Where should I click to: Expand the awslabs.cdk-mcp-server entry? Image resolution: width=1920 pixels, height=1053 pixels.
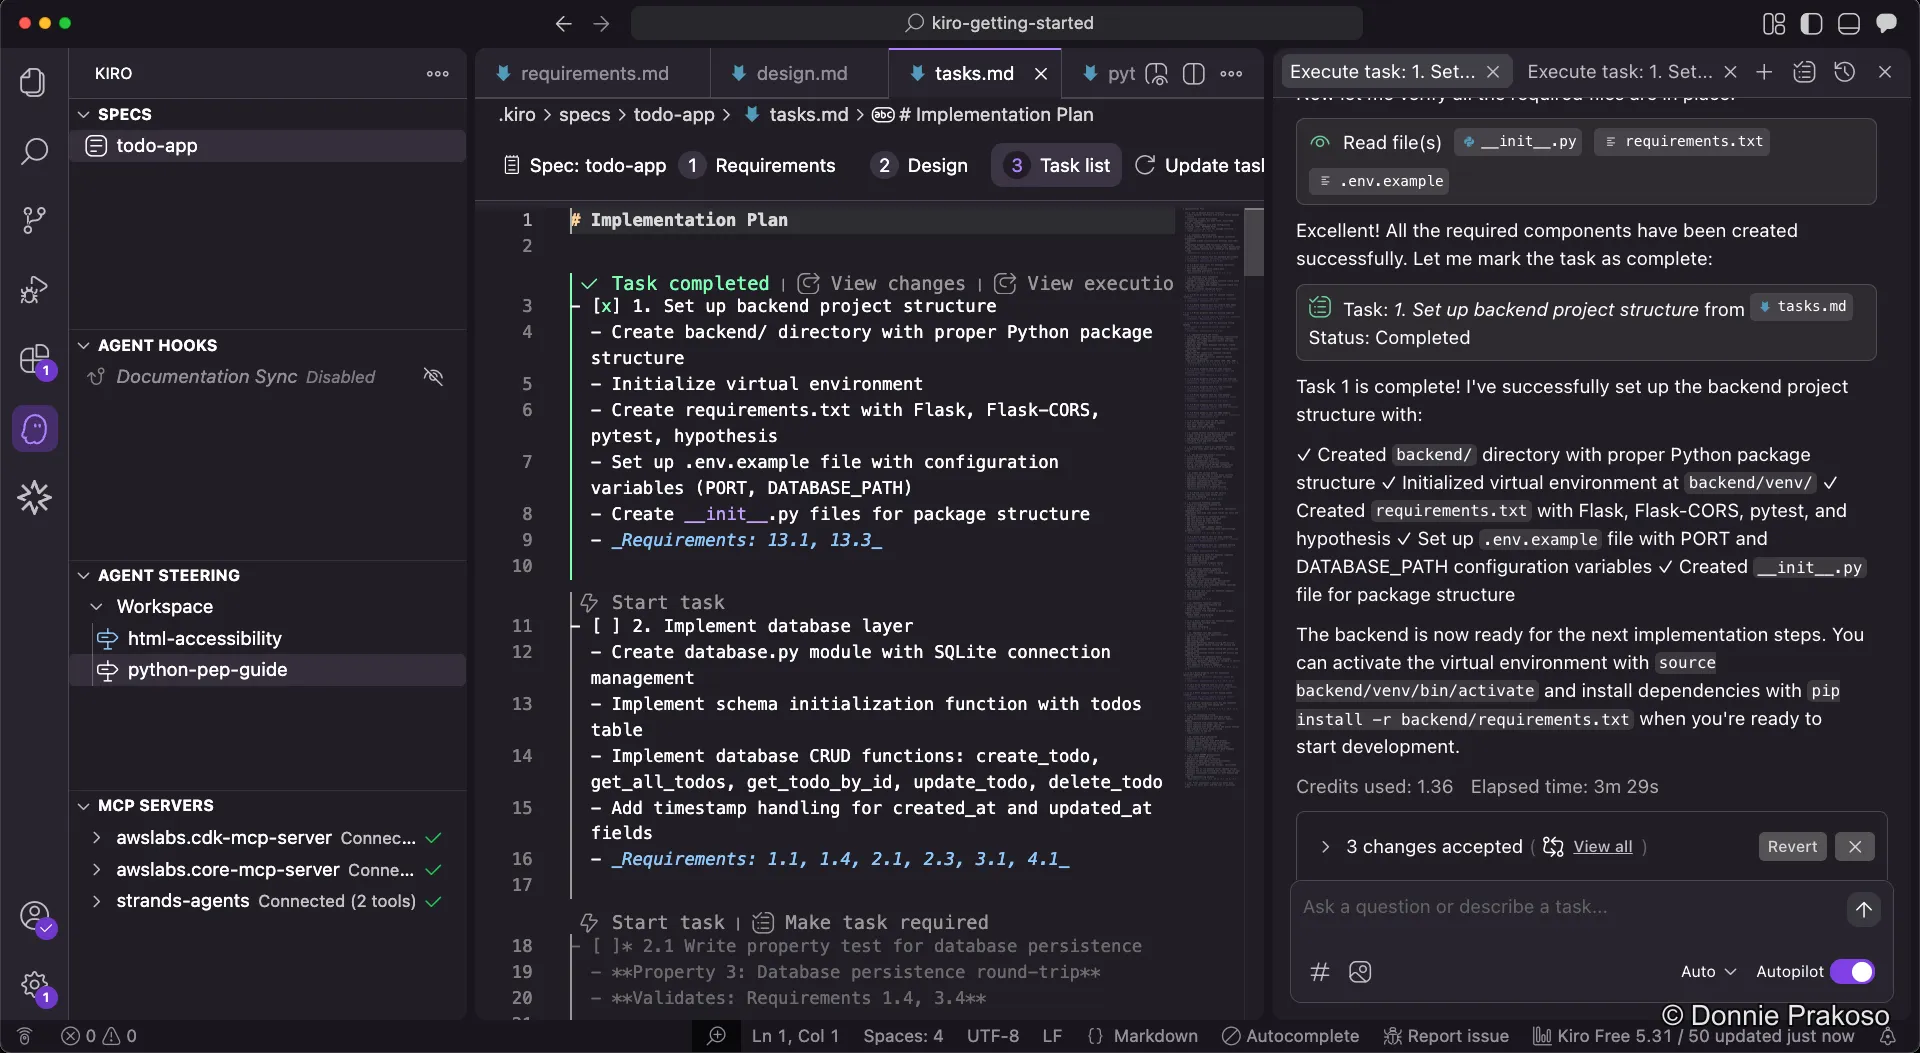pyautogui.click(x=97, y=838)
